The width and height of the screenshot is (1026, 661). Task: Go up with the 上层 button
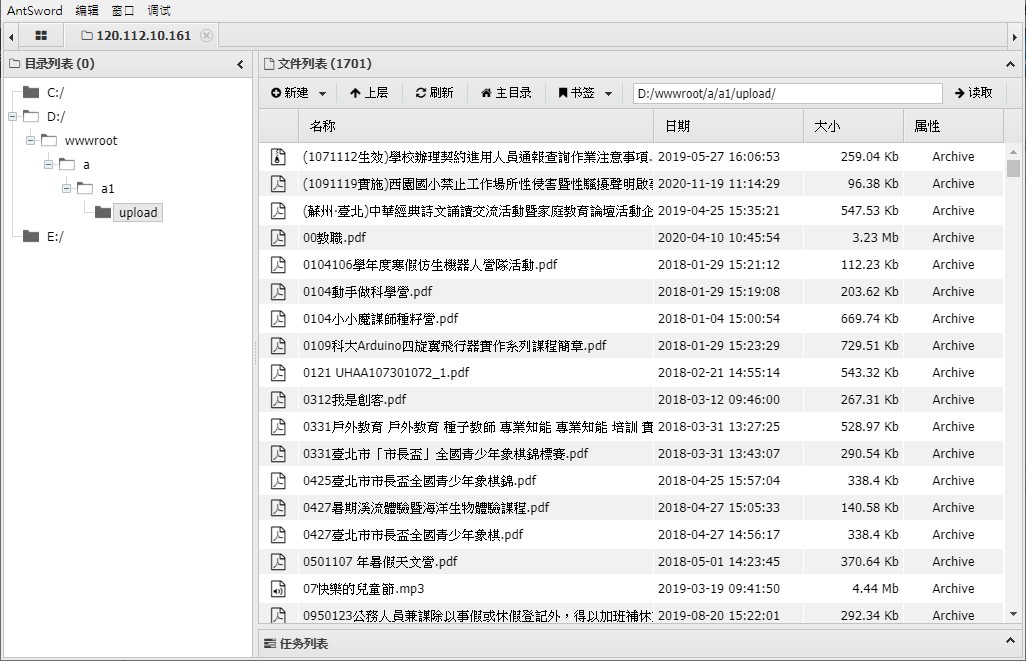coord(369,93)
